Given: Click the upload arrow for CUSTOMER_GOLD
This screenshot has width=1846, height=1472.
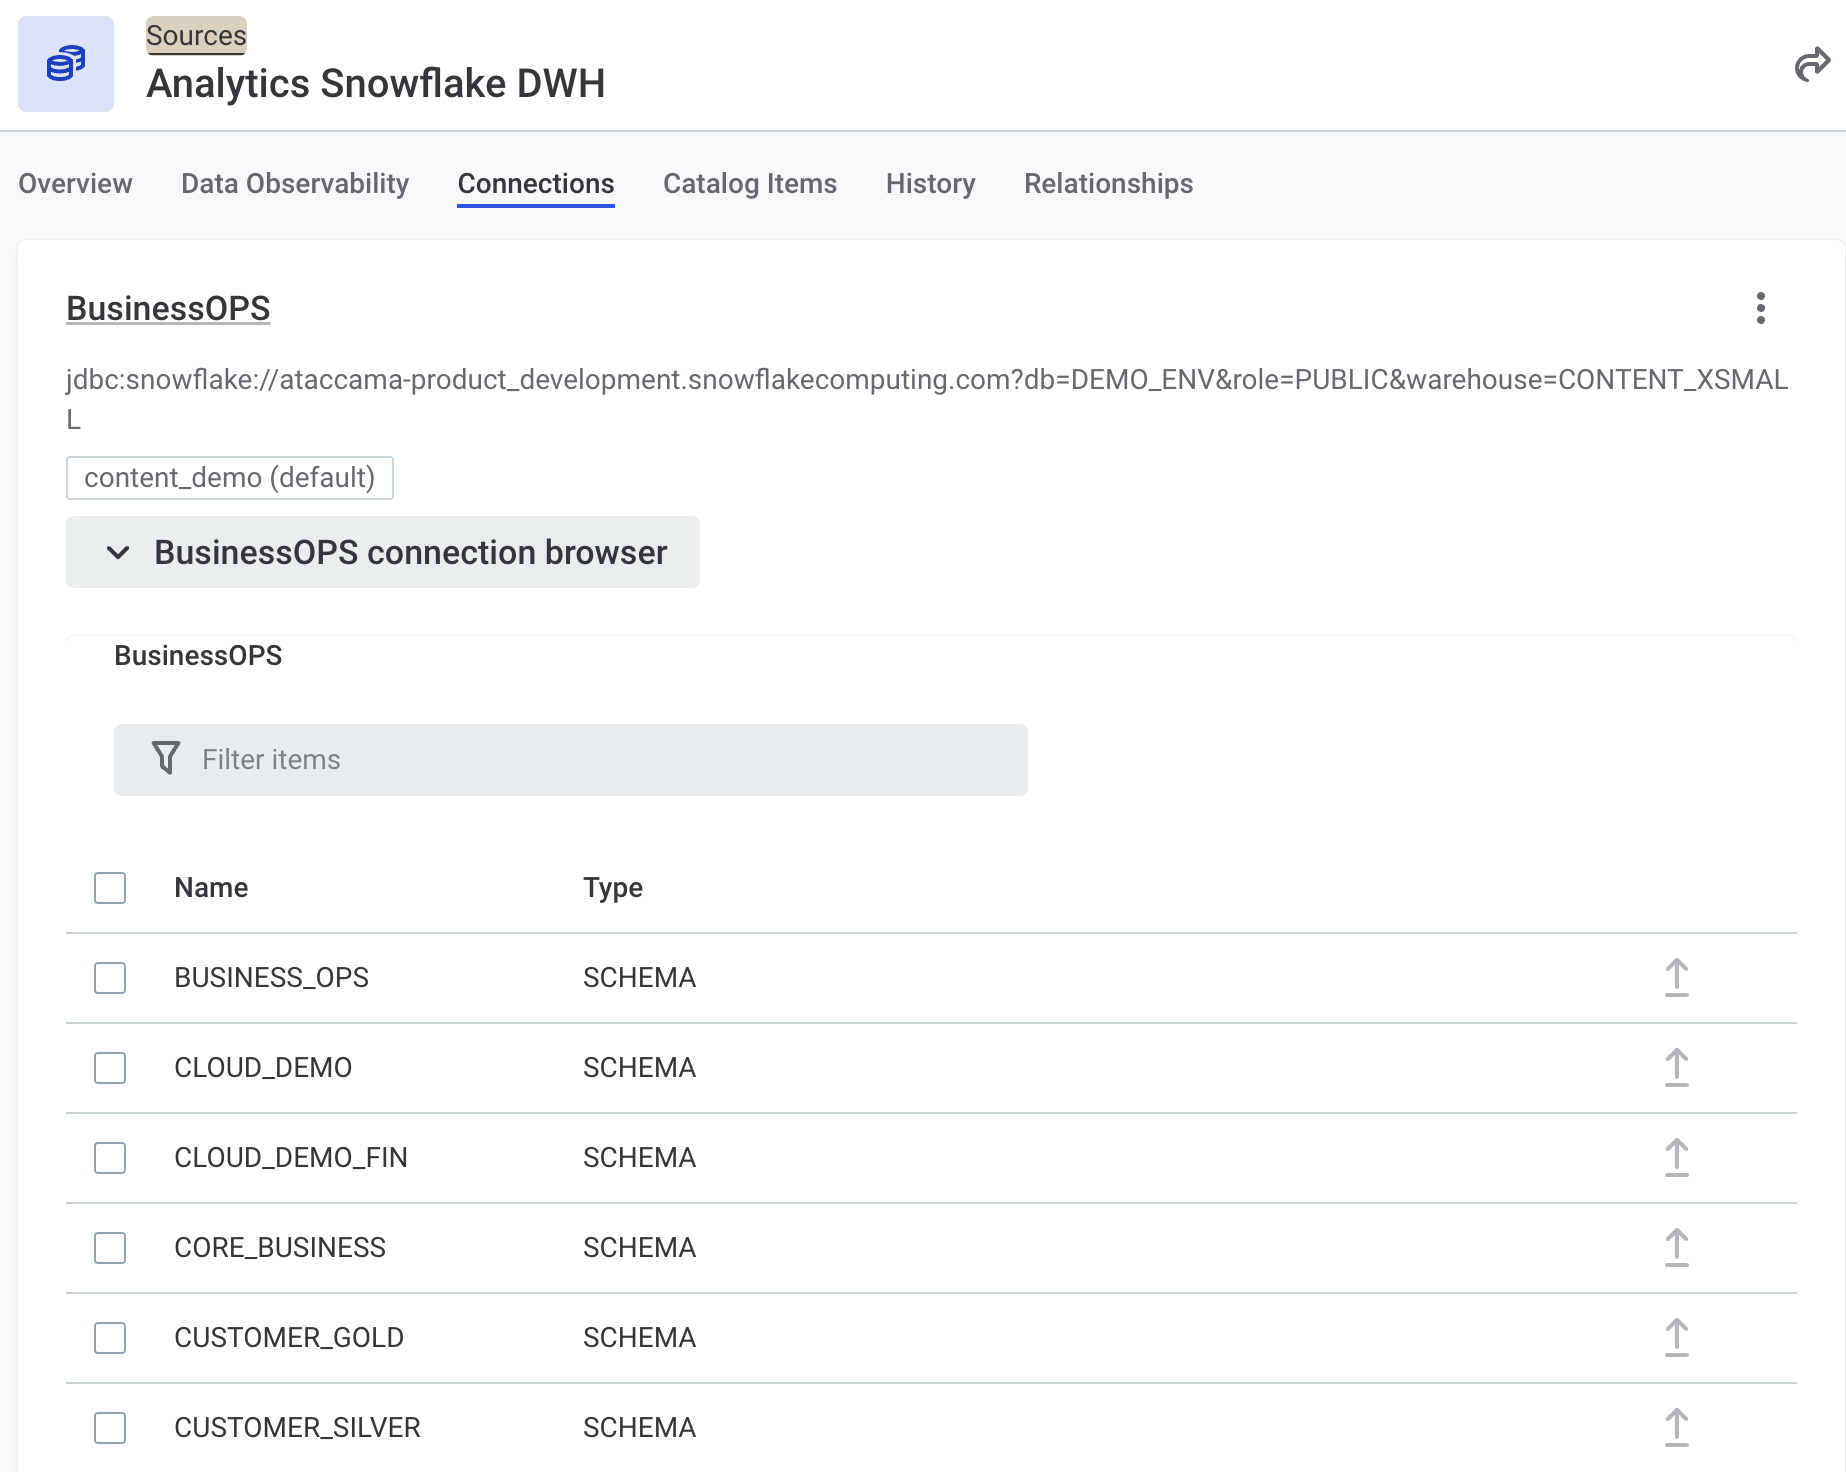Looking at the screenshot, I should (1677, 1338).
